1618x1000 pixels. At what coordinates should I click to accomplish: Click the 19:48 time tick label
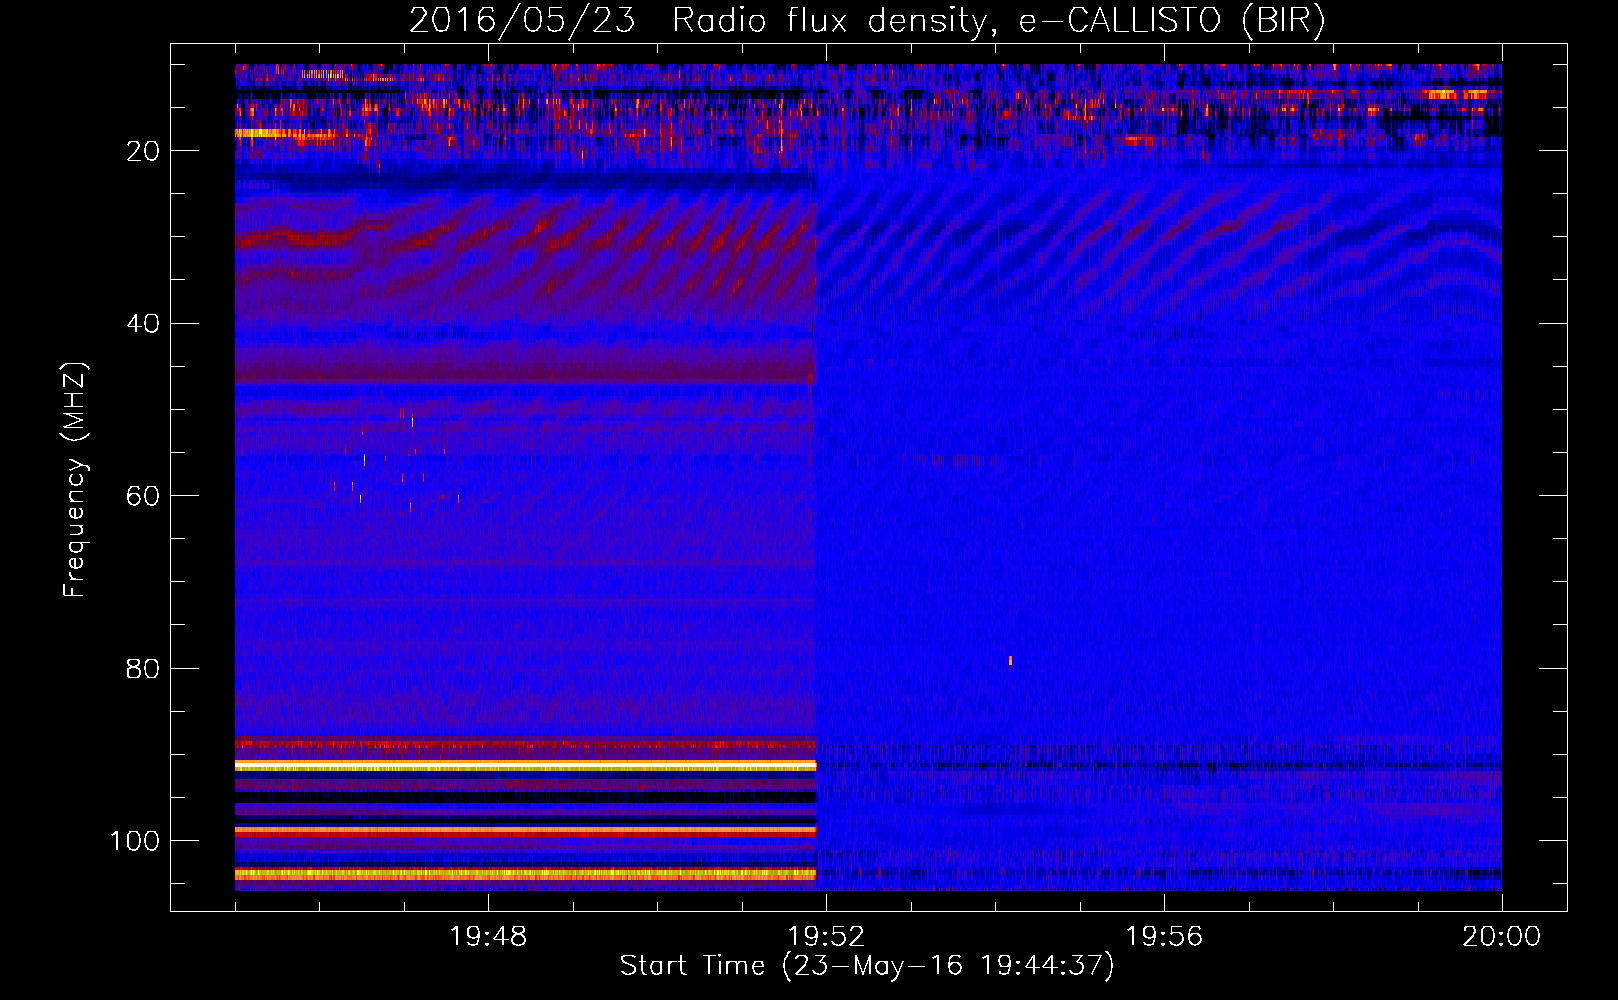pos(488,937)
